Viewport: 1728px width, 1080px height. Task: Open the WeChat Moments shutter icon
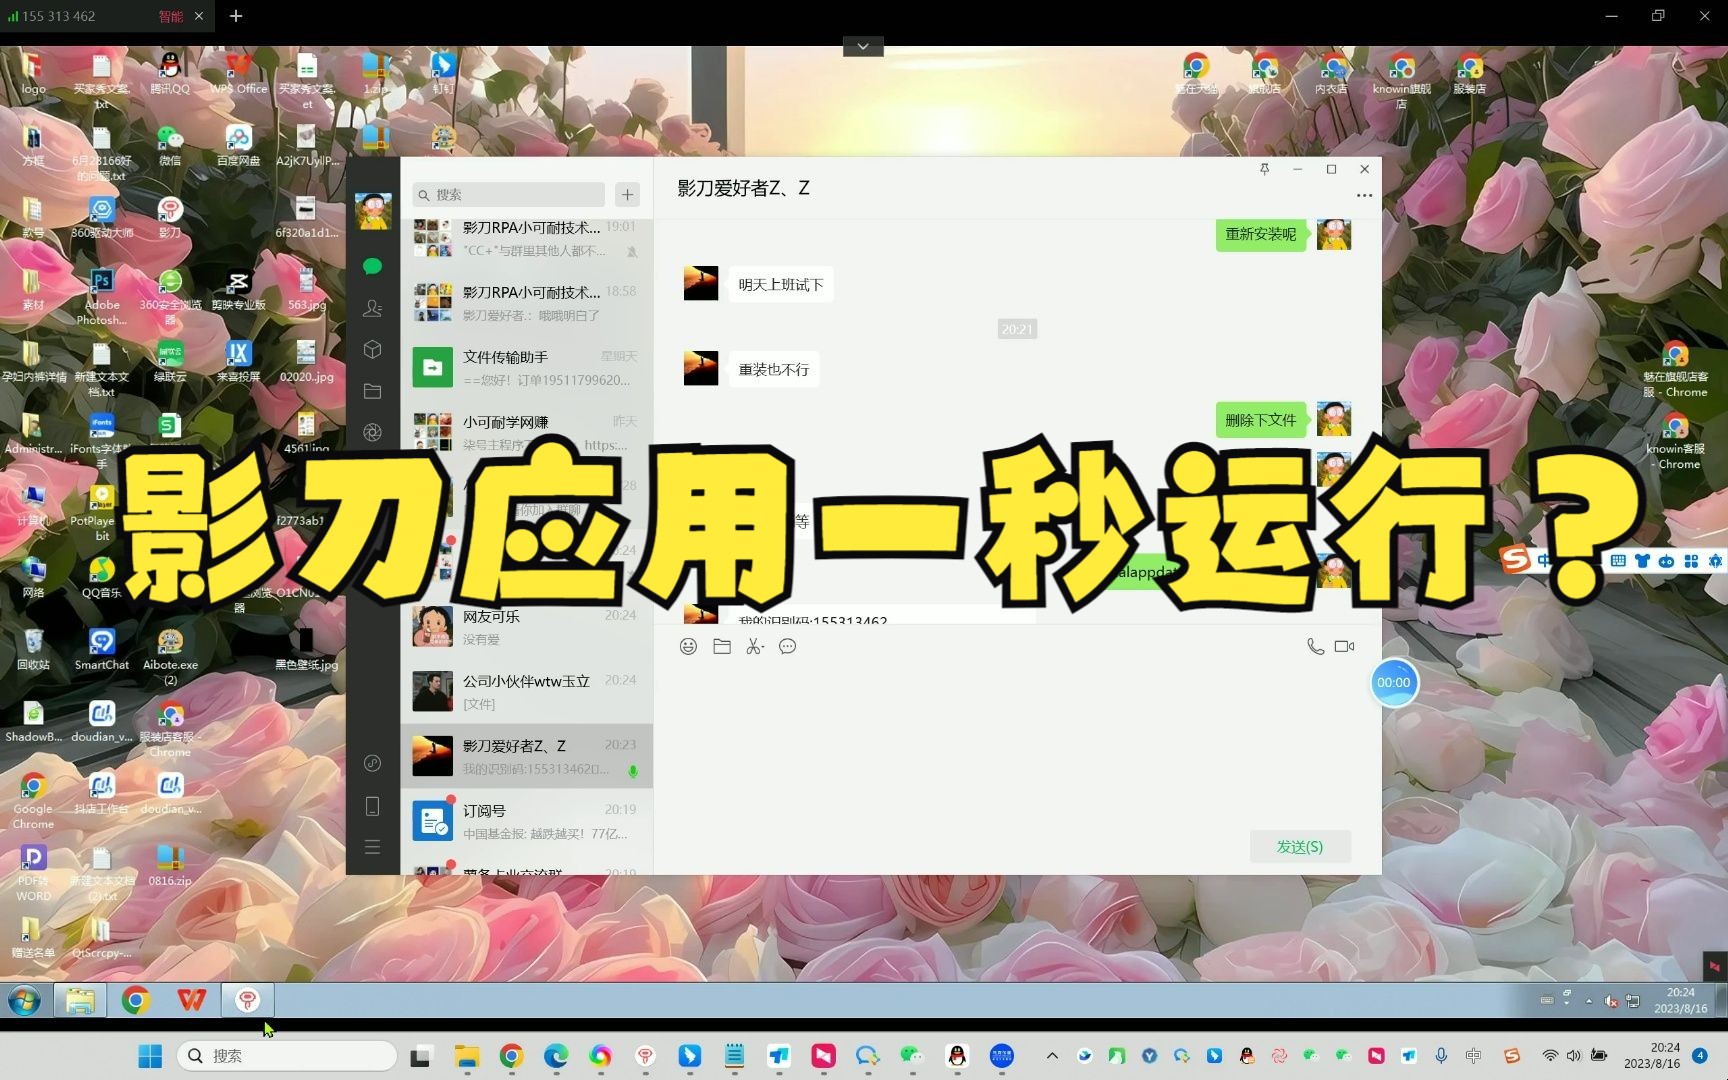pos(372,432)
